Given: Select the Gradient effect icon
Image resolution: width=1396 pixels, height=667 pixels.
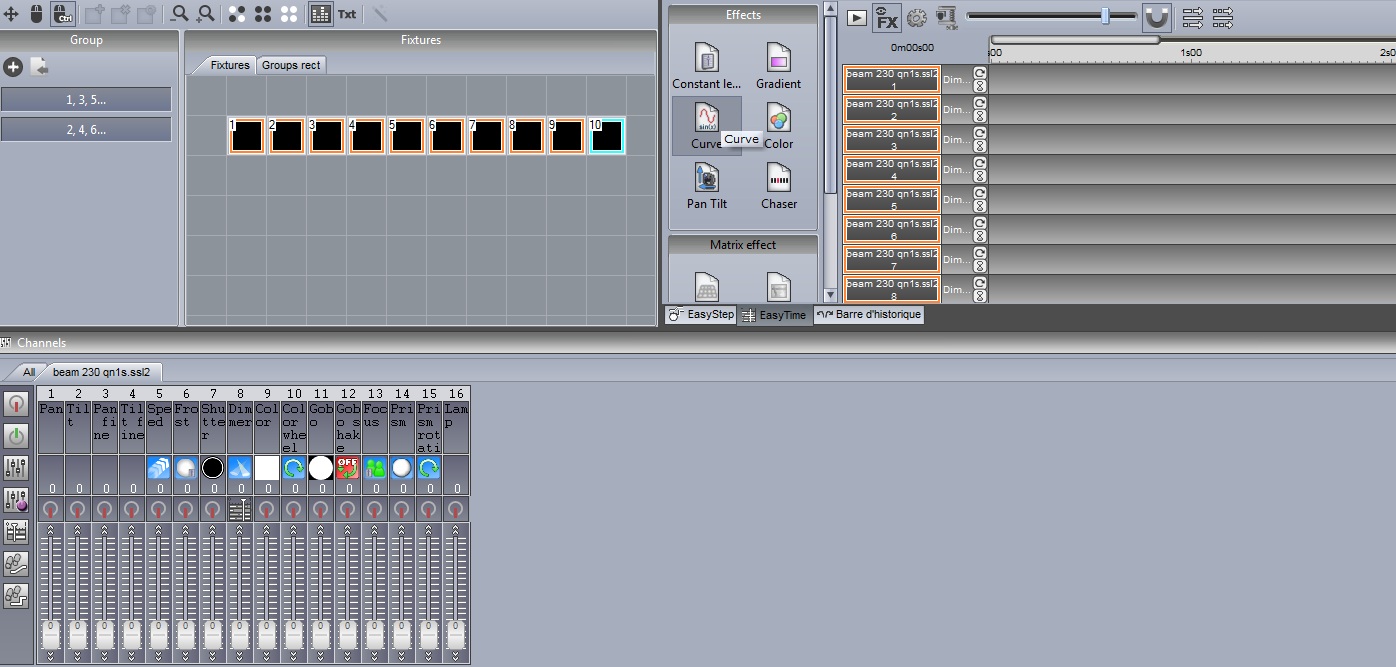Looking at the screenshot, I should [x=778, y=59].
